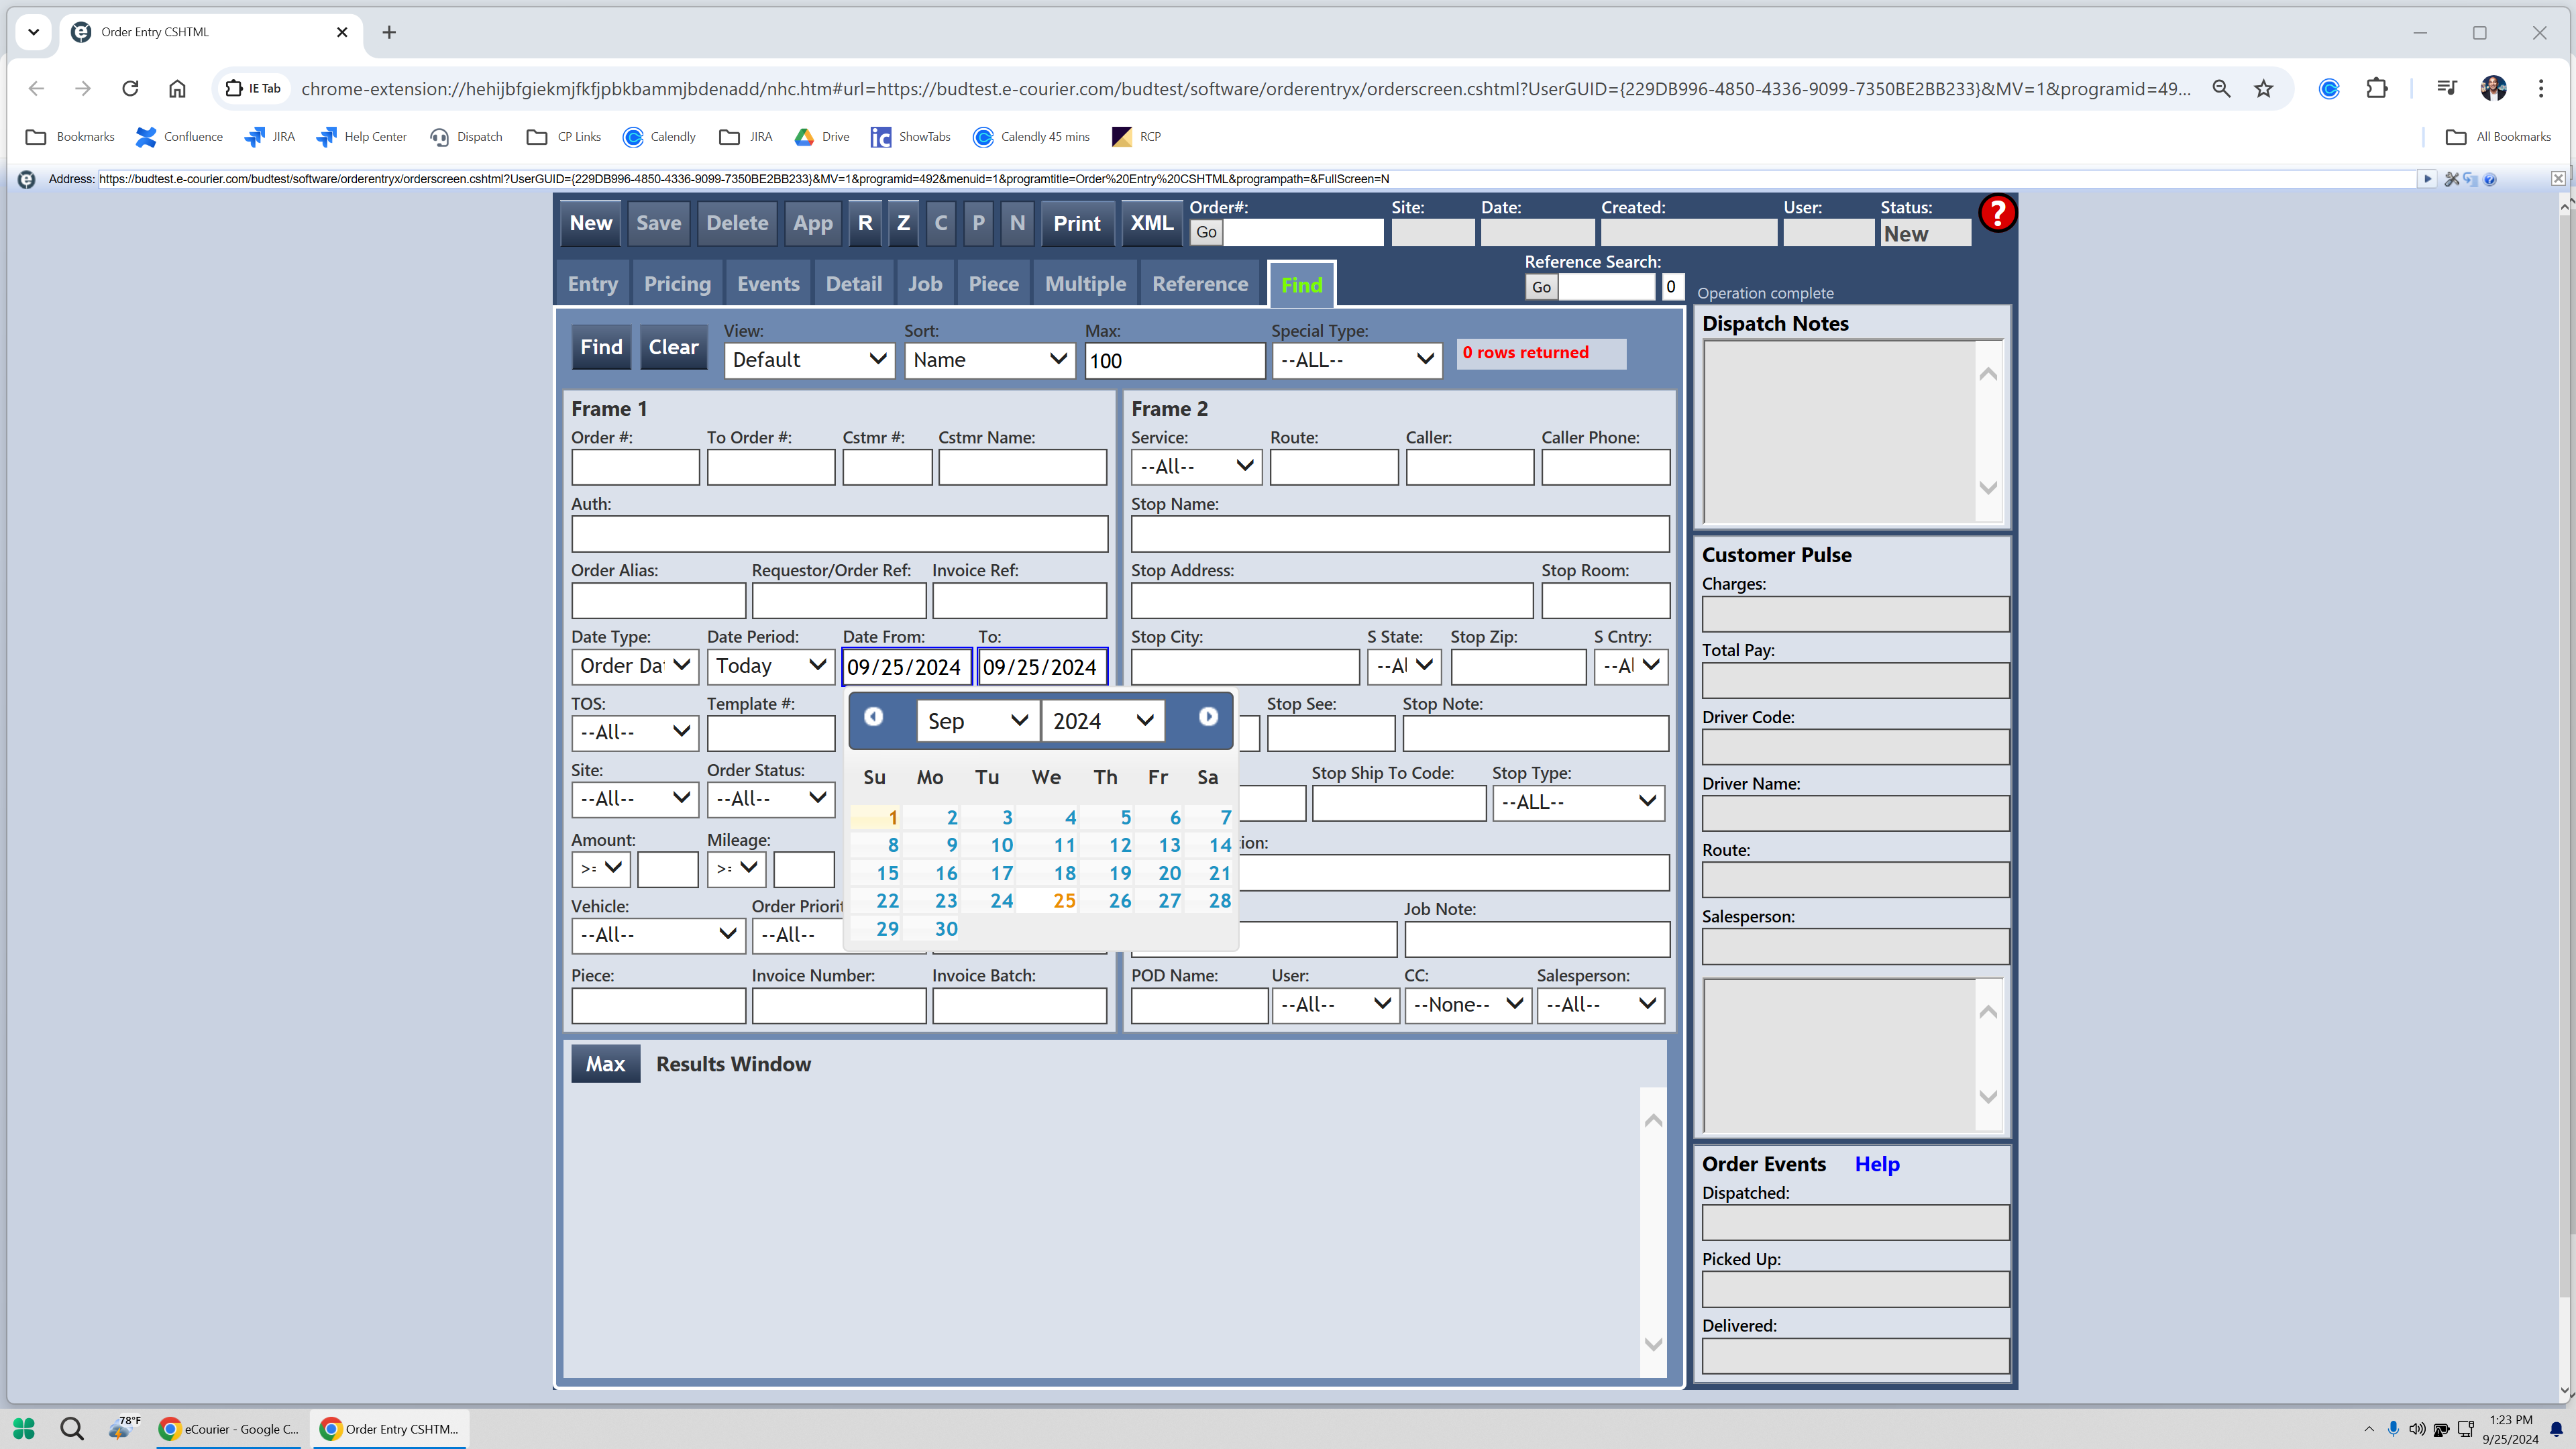Click IE Tab address go arrow

click(2427, 179)
